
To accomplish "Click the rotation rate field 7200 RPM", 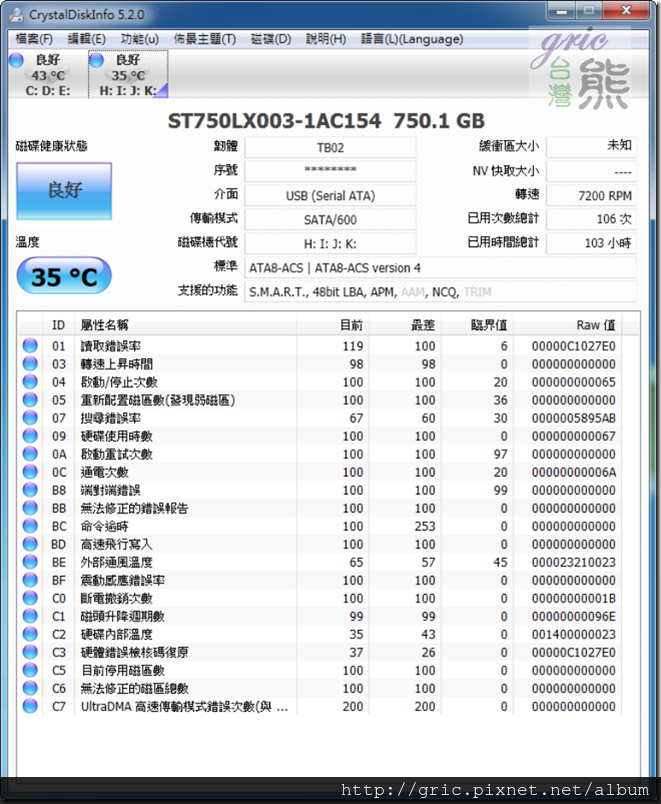I will [591, 195].
